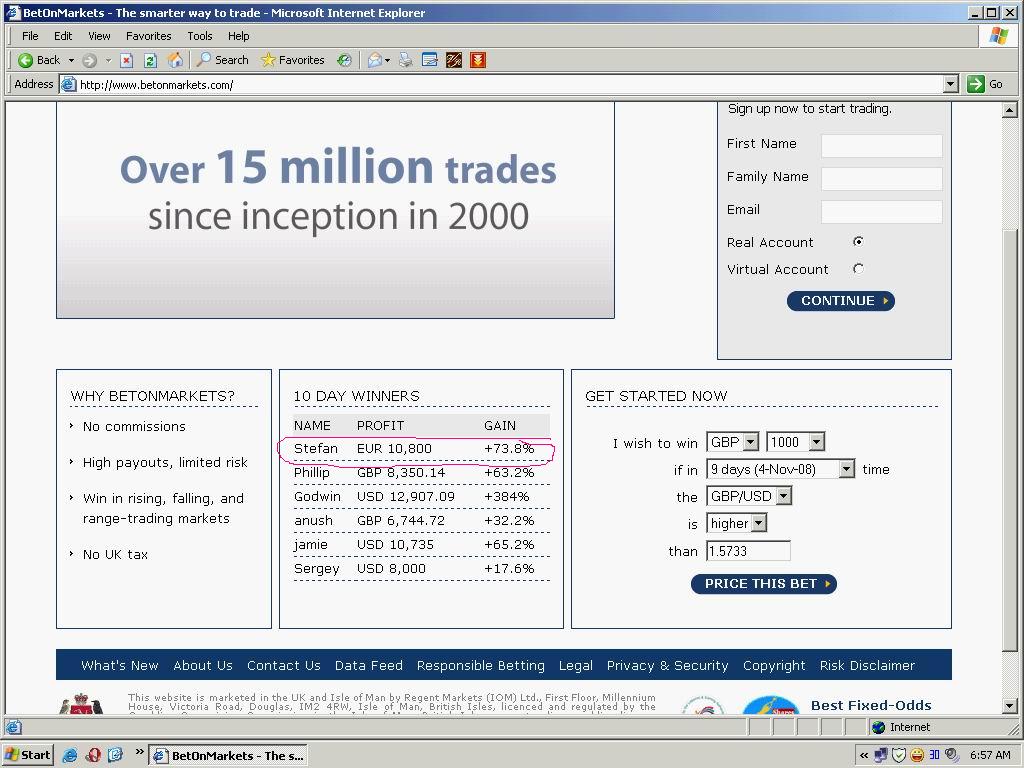The image size is (1024, 768).
Task: Open the About Us footer link
Action: (202, 665)
